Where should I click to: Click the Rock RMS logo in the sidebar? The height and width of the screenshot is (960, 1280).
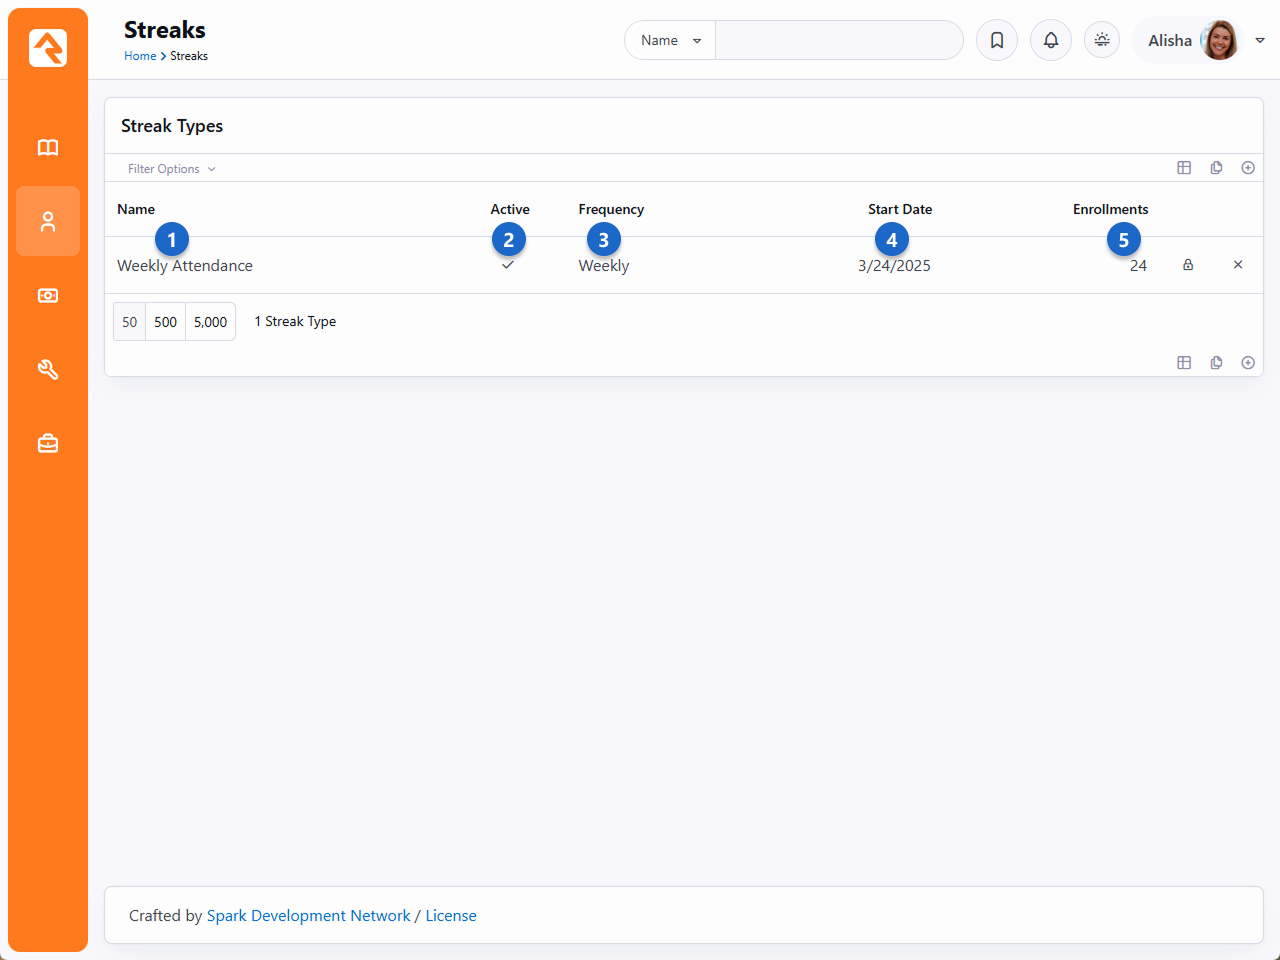(x=48, y=48)
